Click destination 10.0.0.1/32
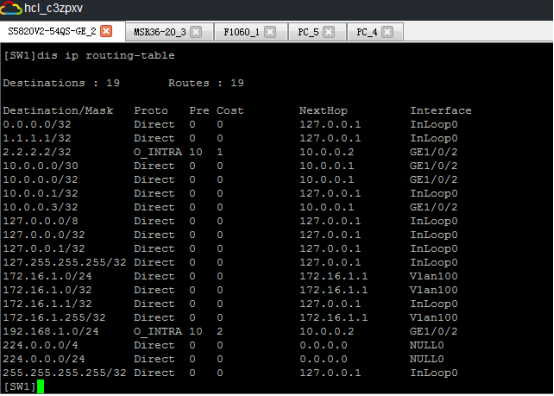 point(41,193)
